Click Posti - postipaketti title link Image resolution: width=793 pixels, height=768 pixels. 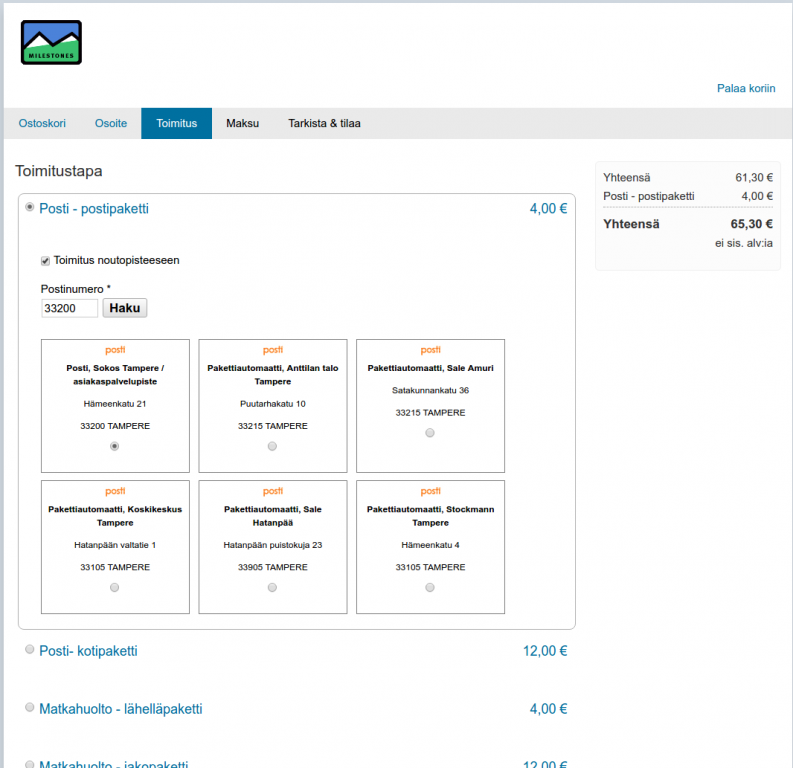point(94,209)
